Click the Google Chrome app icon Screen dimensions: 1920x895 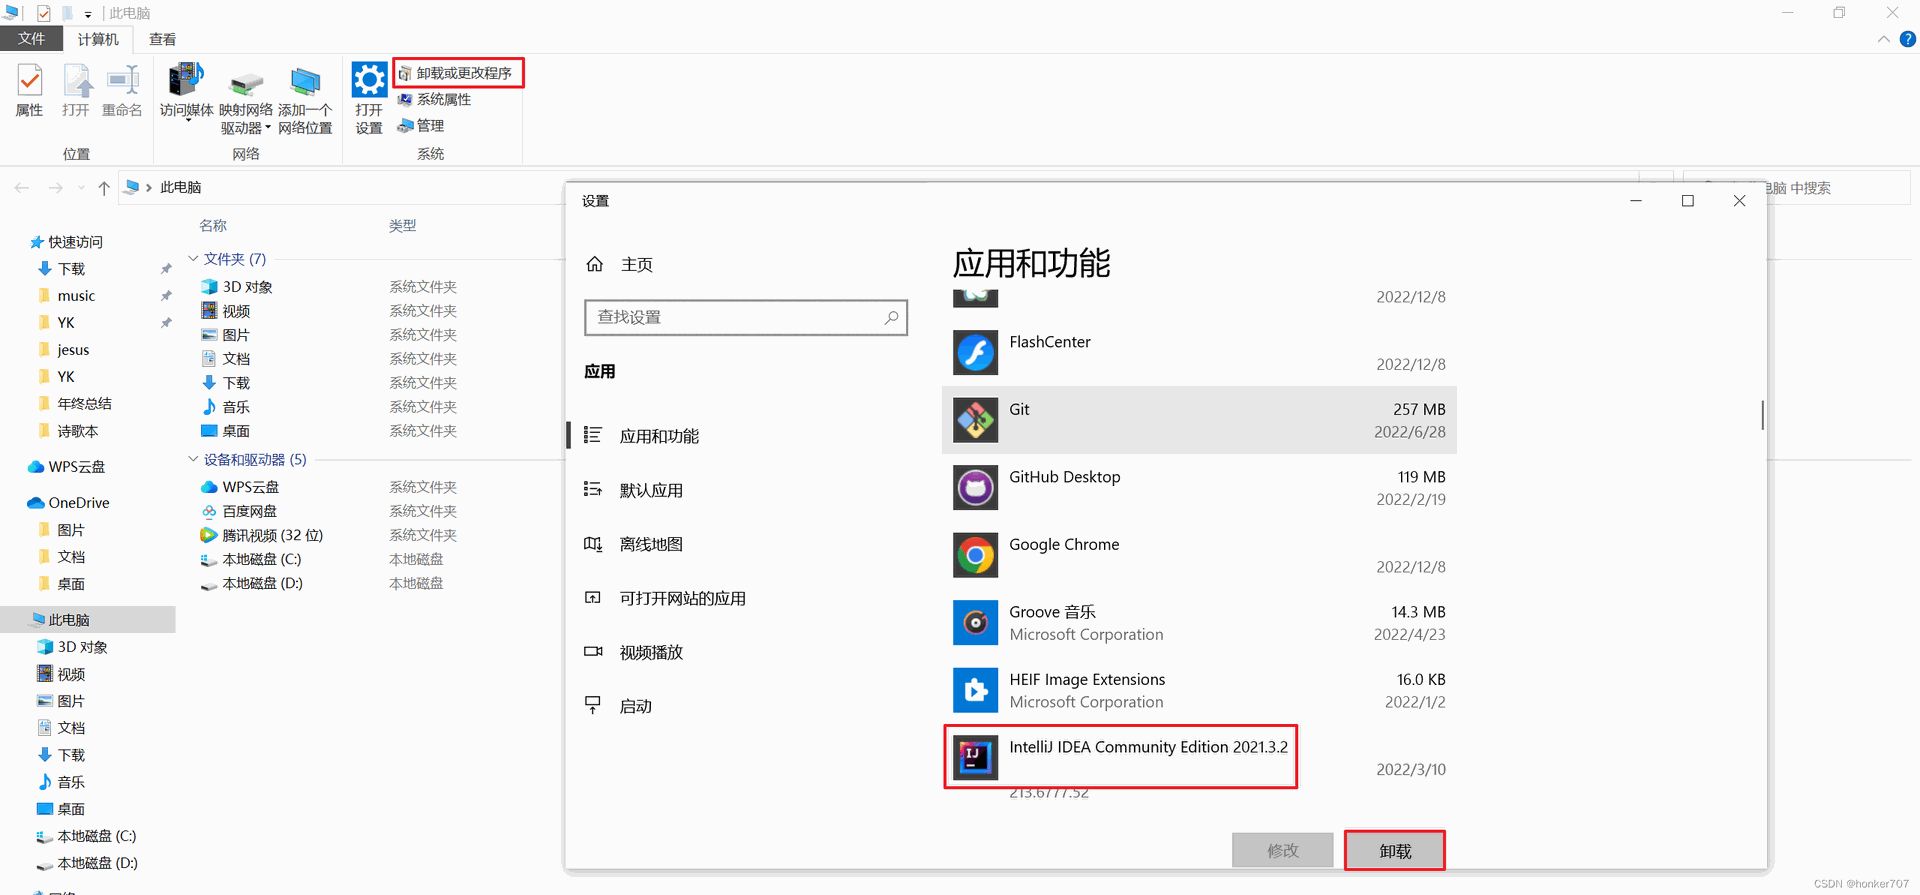click(975, 555)
